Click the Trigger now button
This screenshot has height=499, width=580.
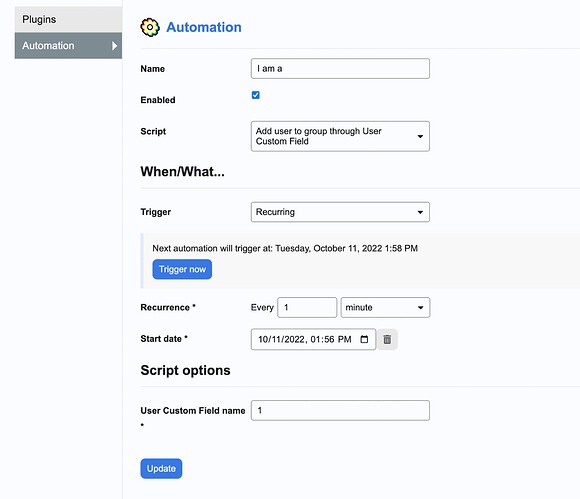click(182, 269)
